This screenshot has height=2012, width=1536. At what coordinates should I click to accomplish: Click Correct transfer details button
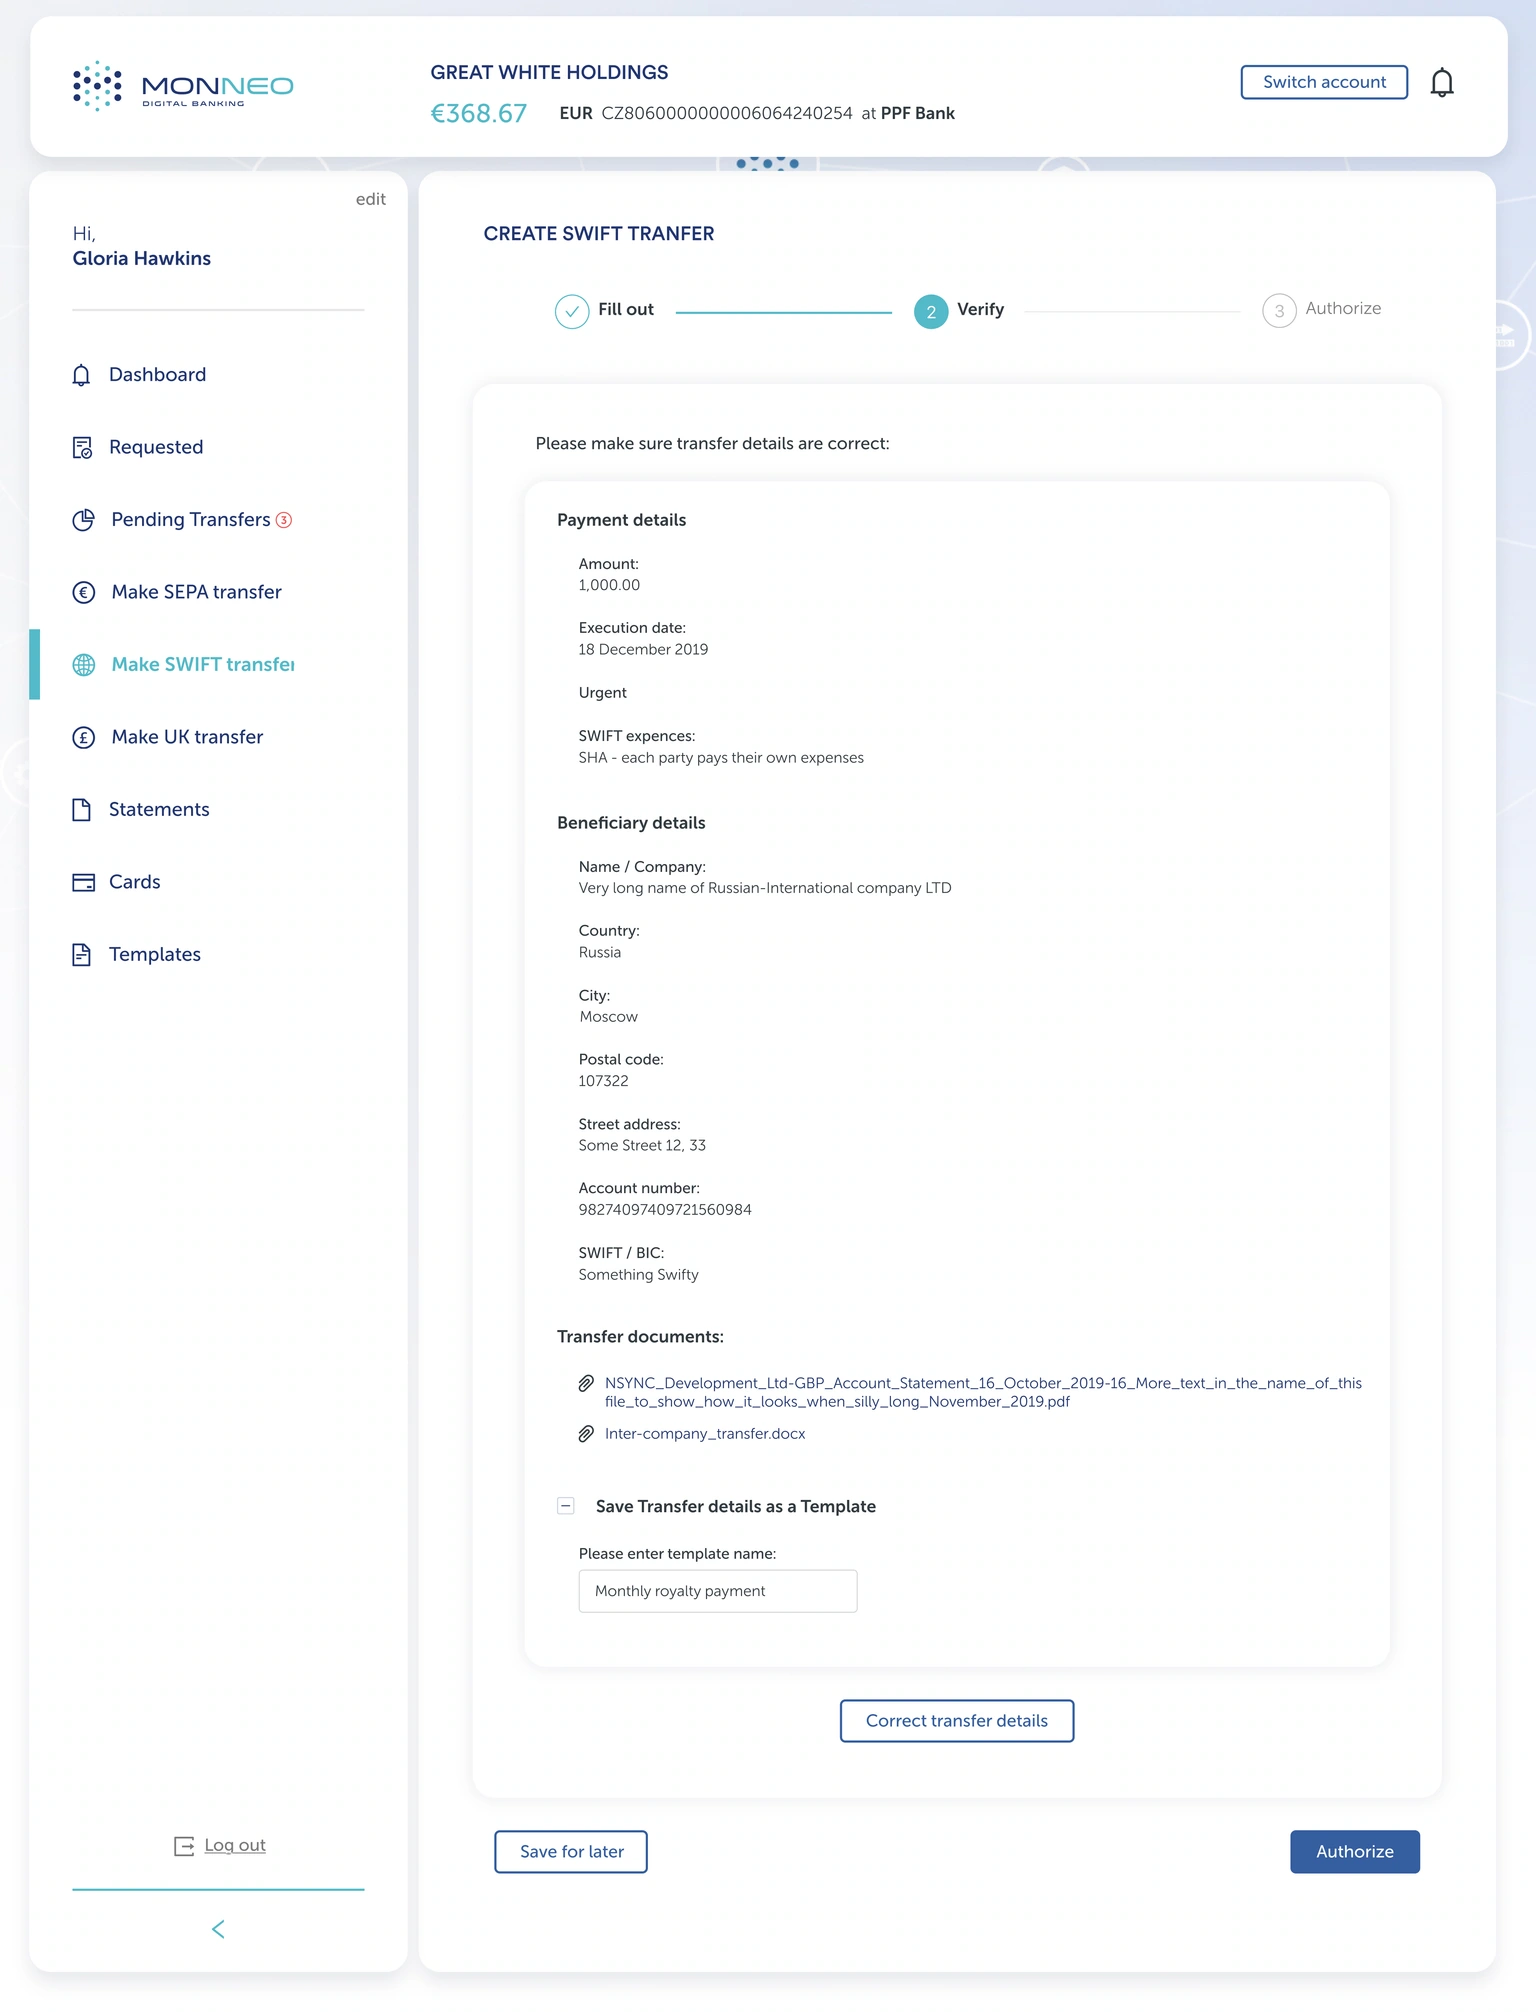tap(957, 1721)
